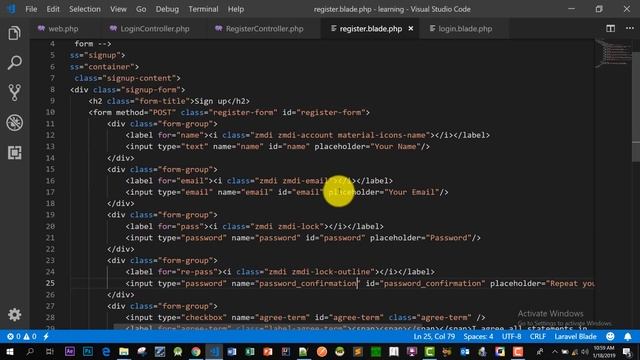Open Outlook from taskbar
The width and height of the screenshot is (640, 360).
pyautogui.click(x=464, y=351)
